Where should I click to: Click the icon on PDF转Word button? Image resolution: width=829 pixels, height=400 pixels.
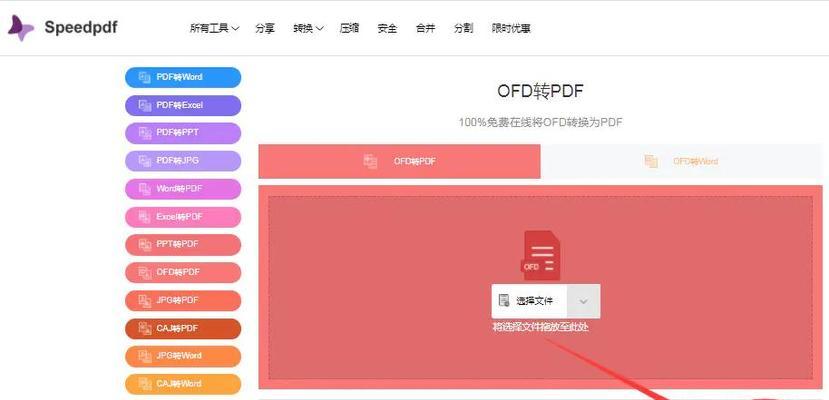(144, 77)
